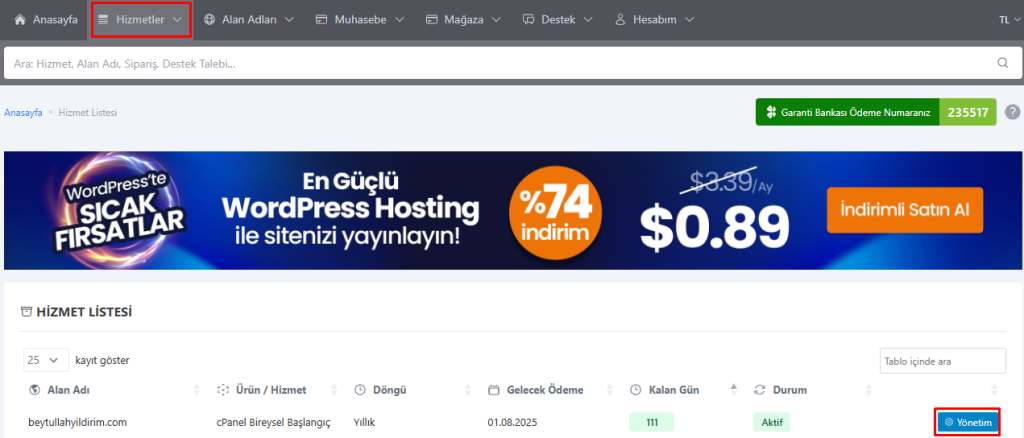
Task: Click the İndirimli Satın Al banner button
Action: tap(904, 210)
